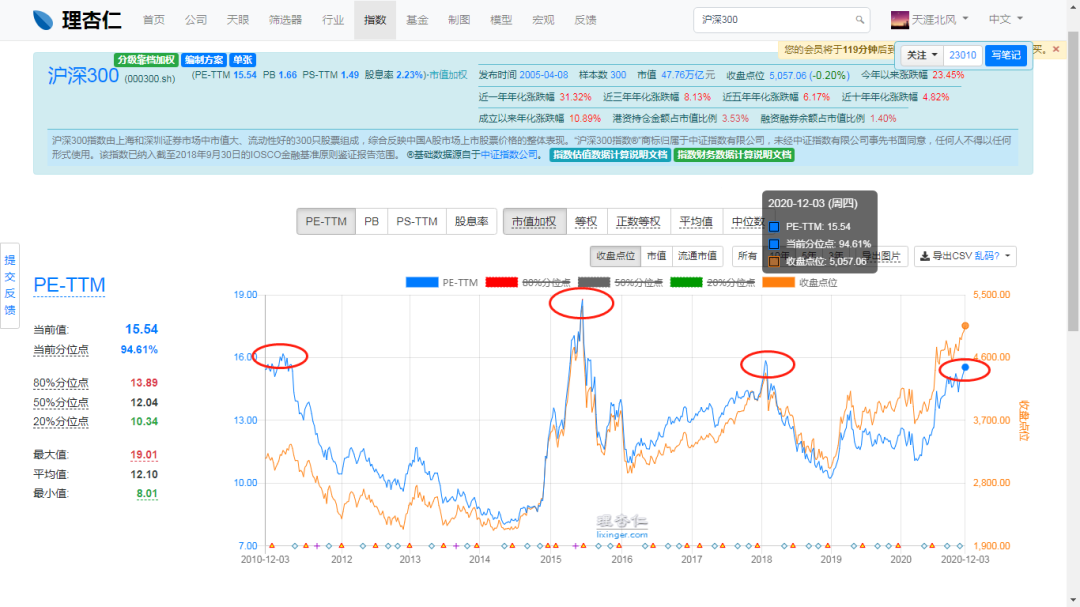Click the blue end-point dot on PE-TTM line

965,368
